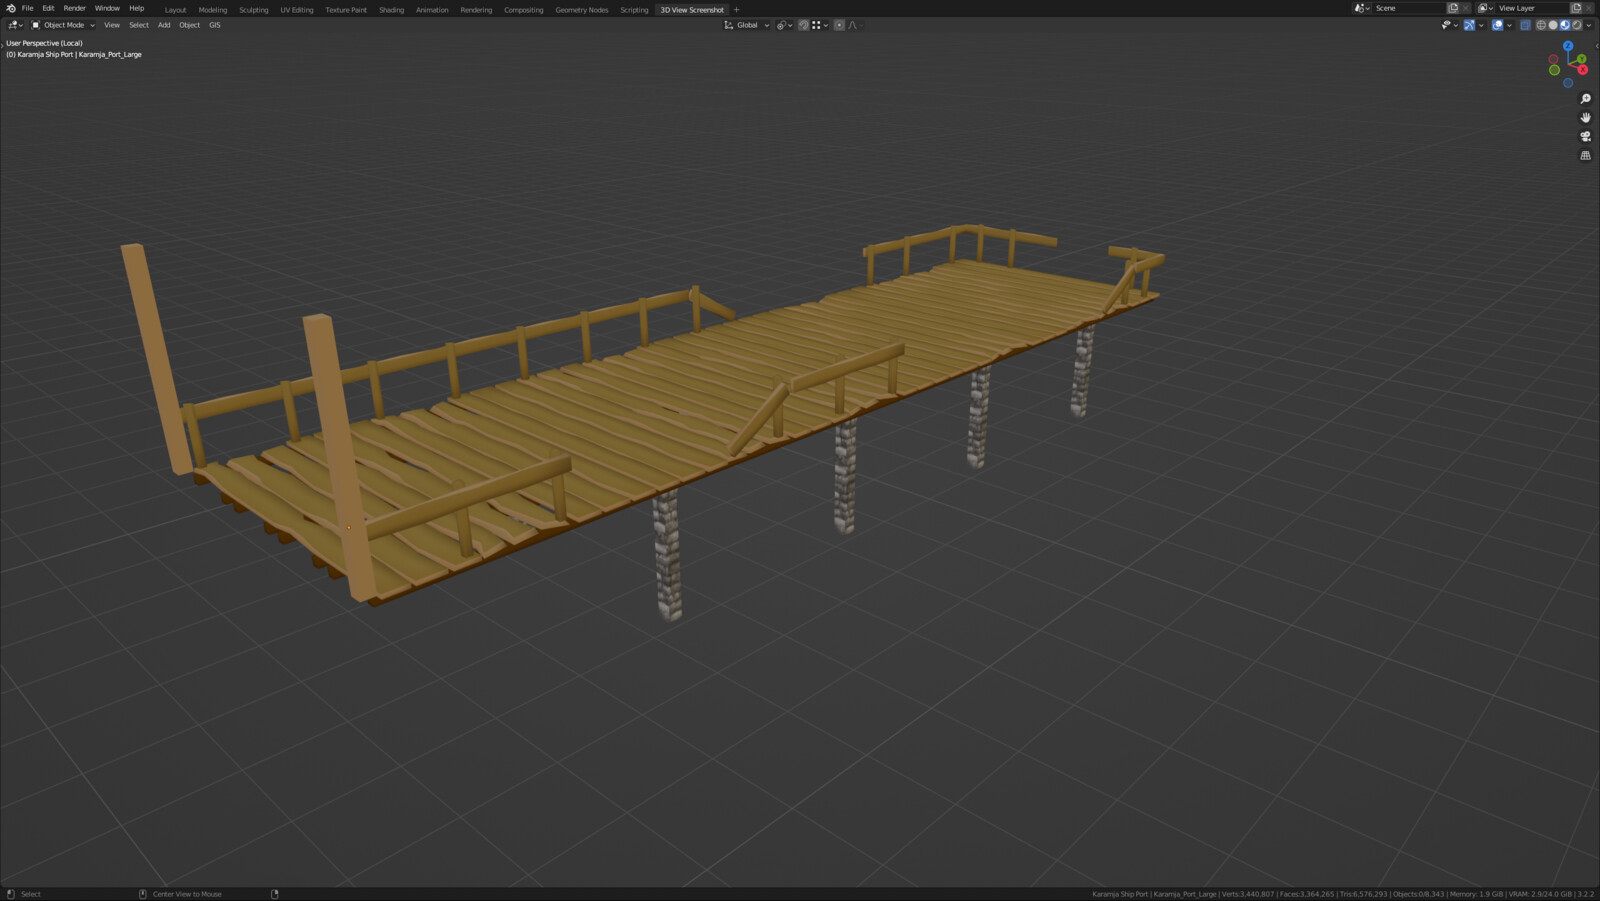This screenshot has width=1600, height=901.
Task: Toggle the viewport gizmos button
Action: pyautogui.click(x=1469, y=25)
